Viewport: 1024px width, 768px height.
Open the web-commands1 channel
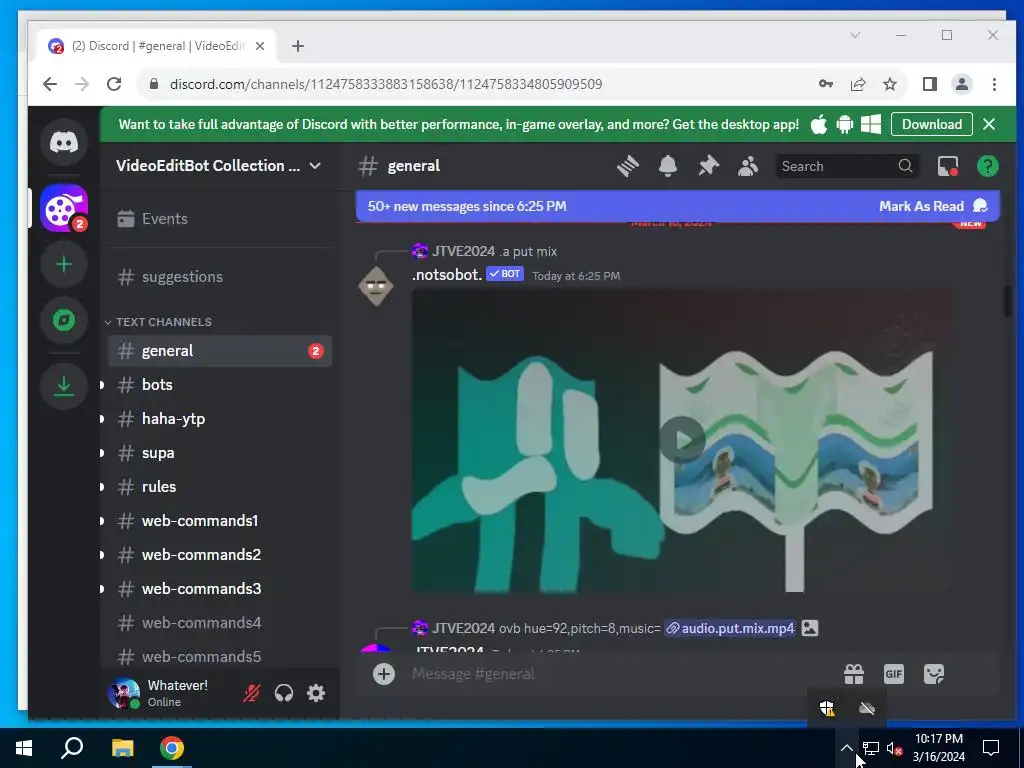click(x=219, y=520)
